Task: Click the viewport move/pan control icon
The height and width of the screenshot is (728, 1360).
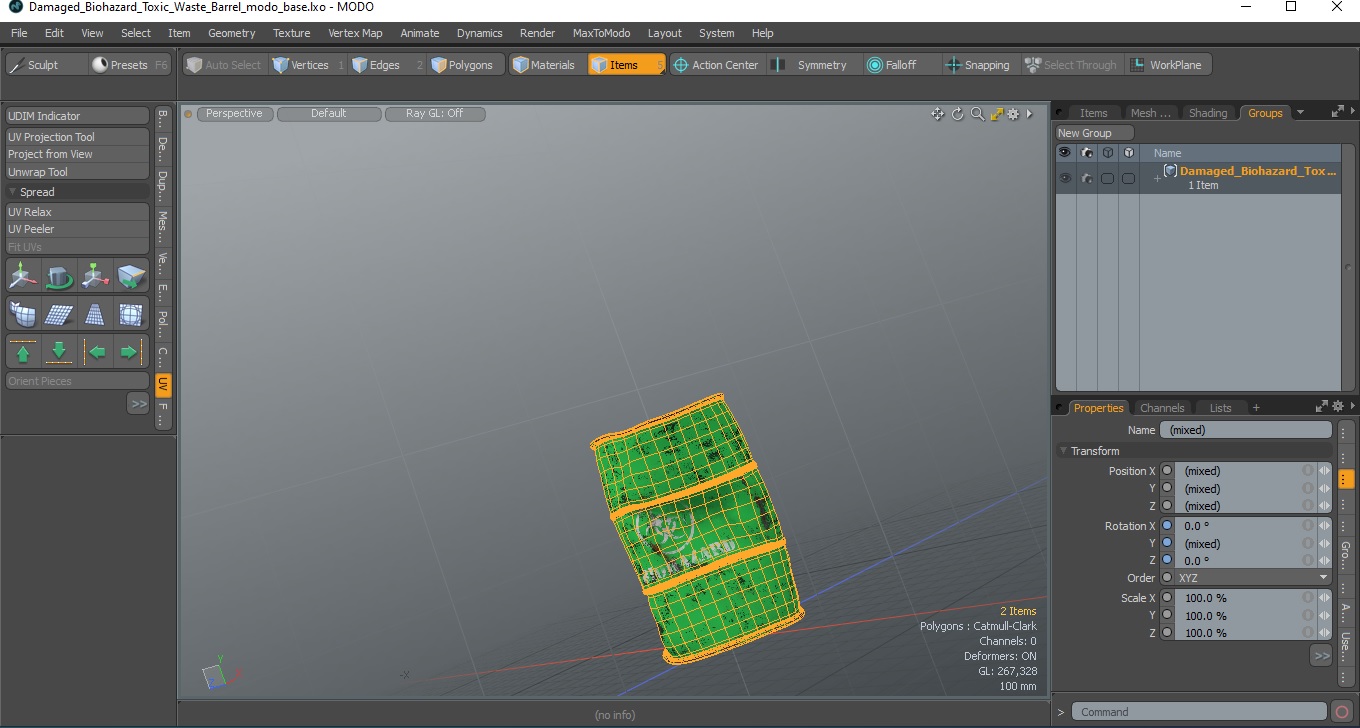Action: 938,114
